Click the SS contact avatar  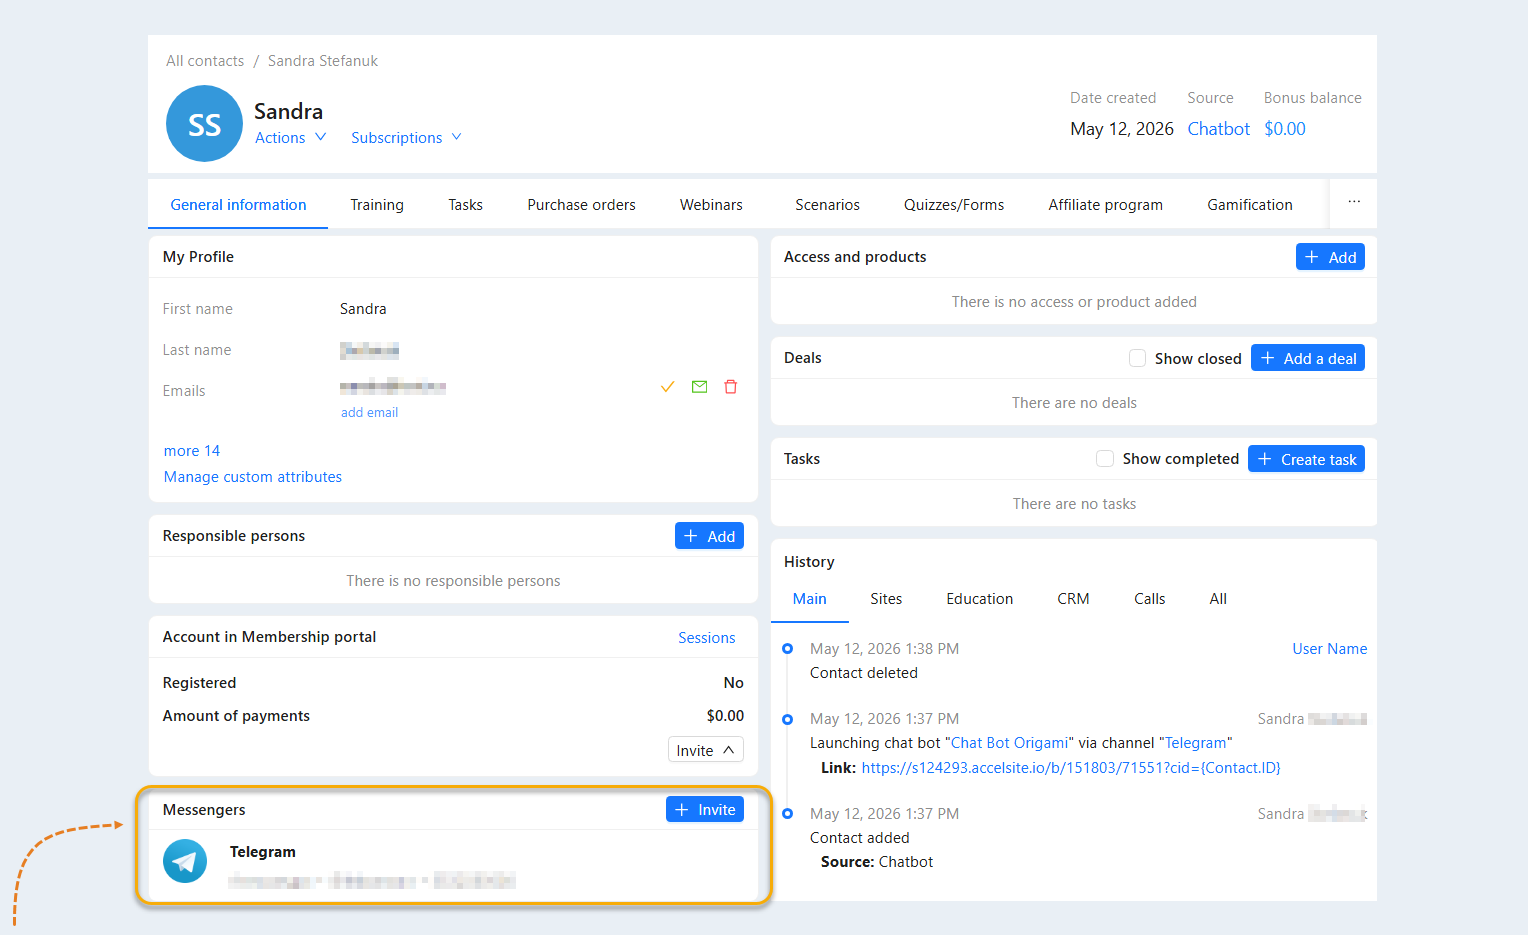tap(204, 124)
